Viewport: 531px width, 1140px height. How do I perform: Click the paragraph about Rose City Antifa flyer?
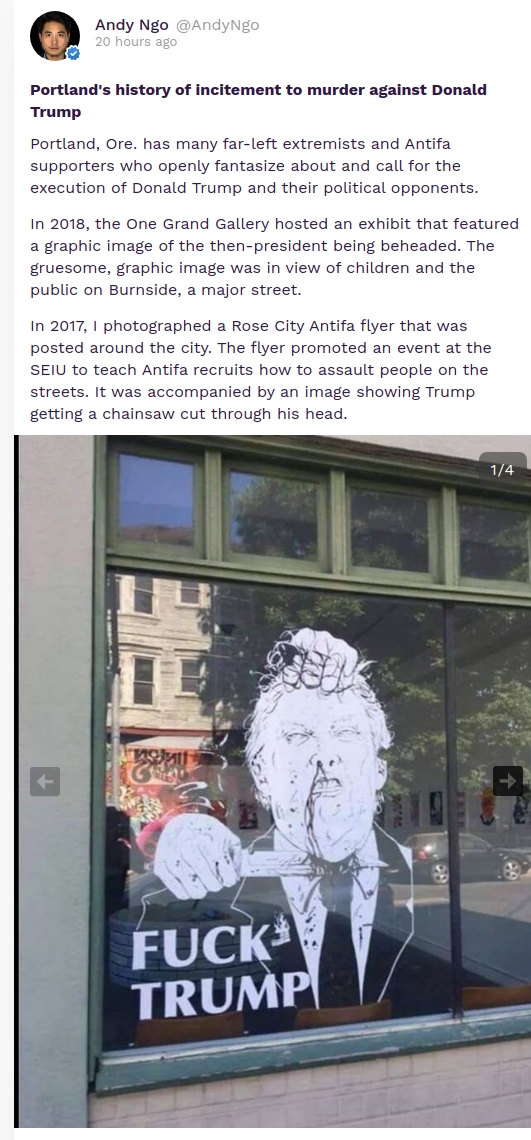[261, 370]
